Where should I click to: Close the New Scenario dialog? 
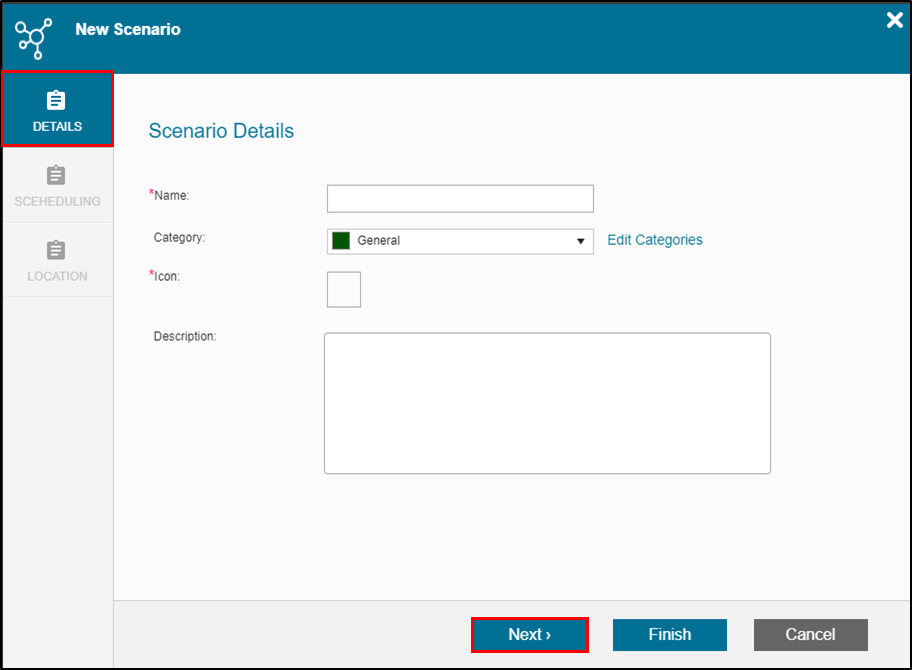tap(894, 20)
